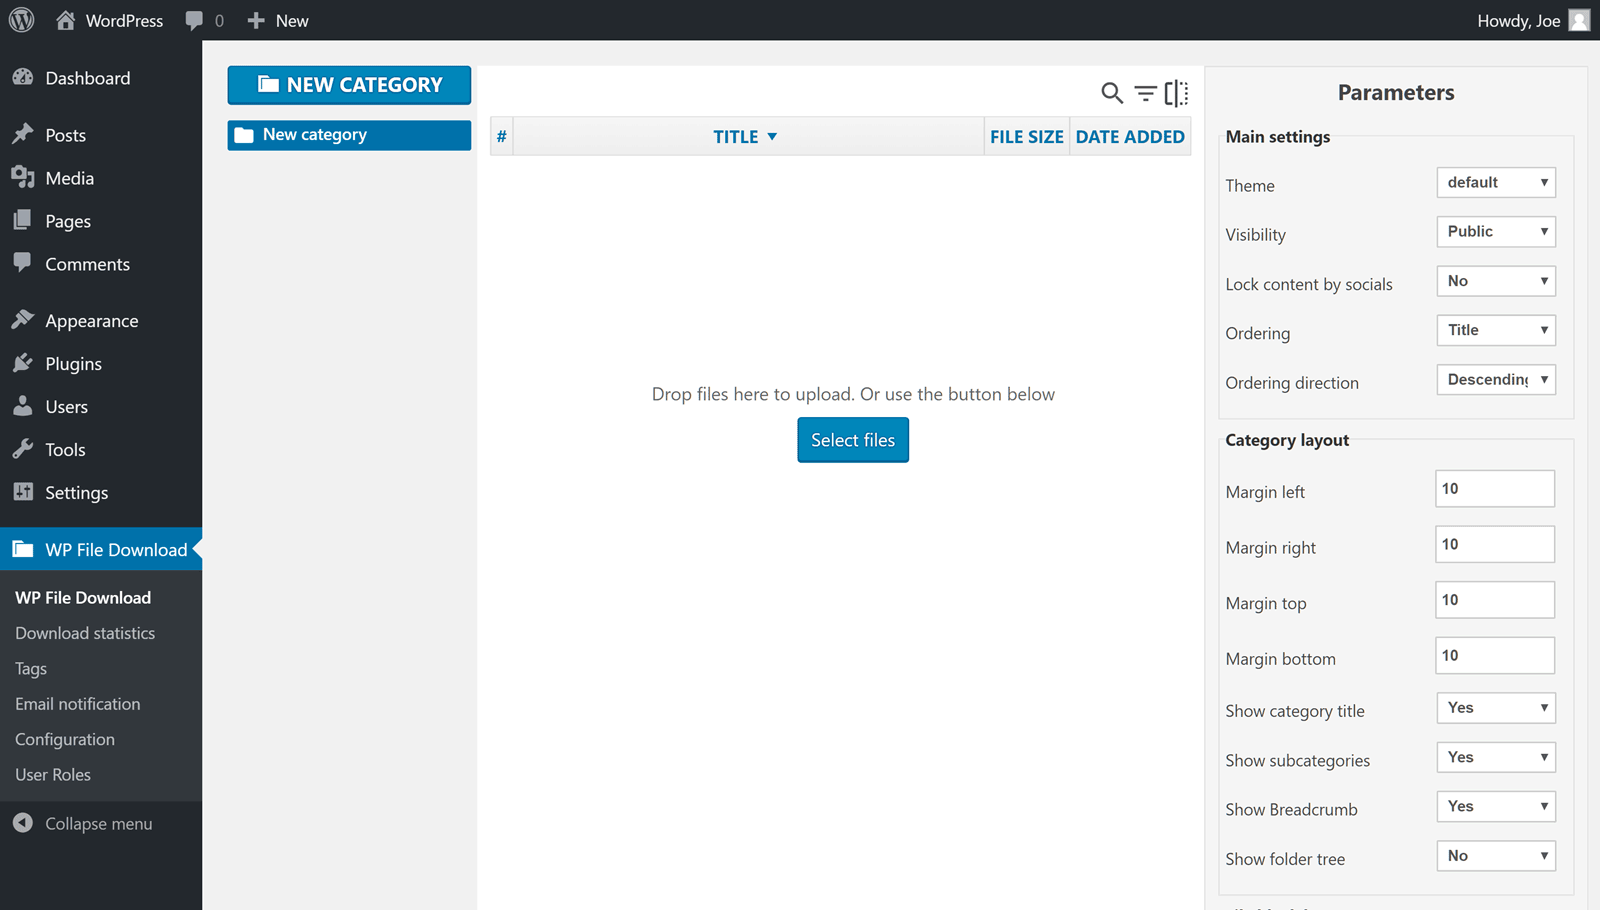This screenshot has width=1600, height=910.
Task: Click the Plugins plug icon
Action: 23,363
